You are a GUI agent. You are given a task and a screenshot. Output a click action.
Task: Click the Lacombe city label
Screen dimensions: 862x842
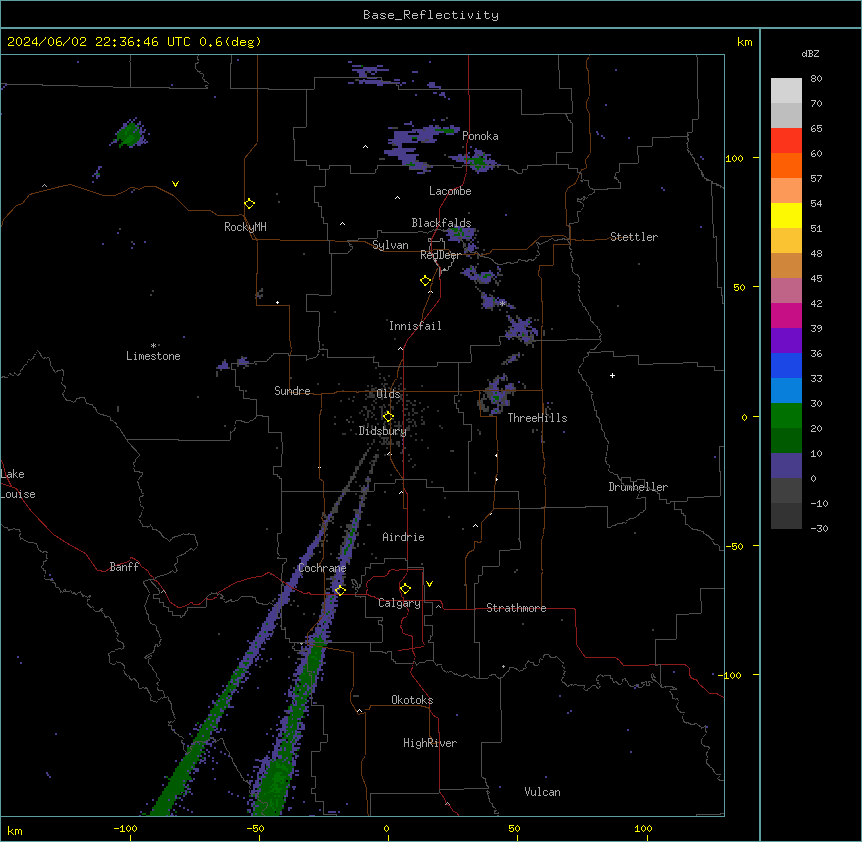pos(450,191)
